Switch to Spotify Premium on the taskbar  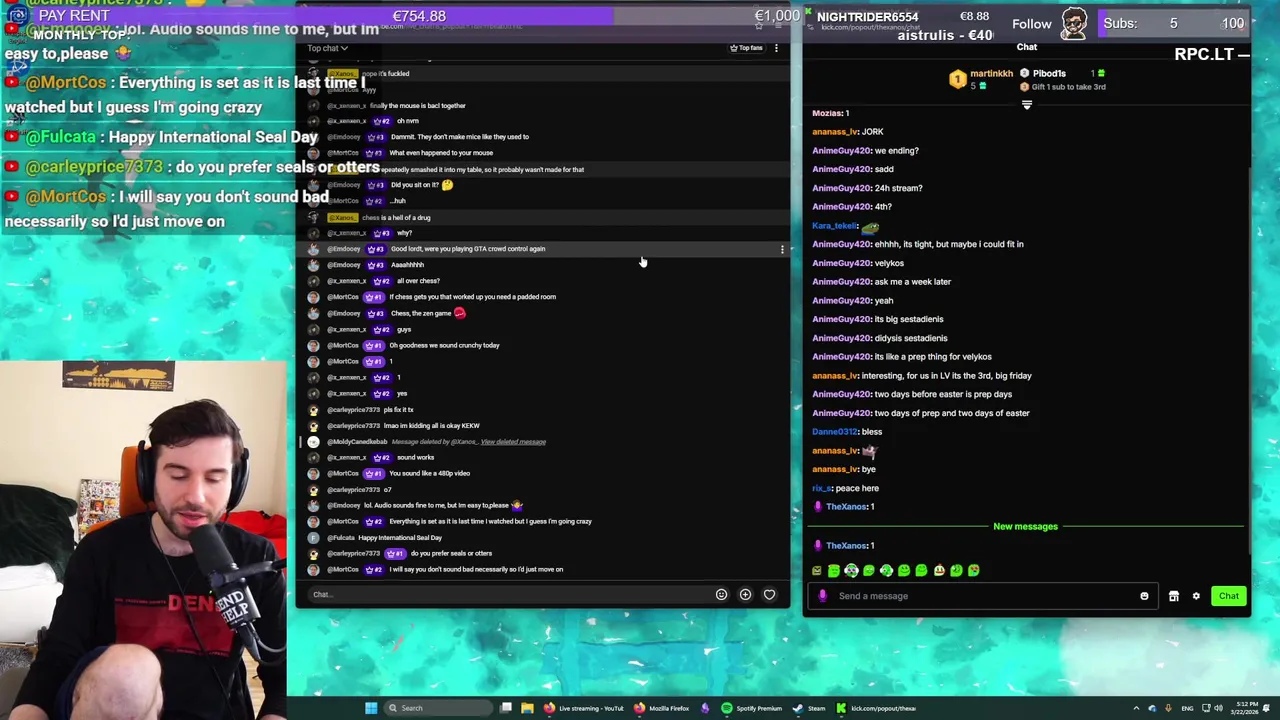coord(751,708)
